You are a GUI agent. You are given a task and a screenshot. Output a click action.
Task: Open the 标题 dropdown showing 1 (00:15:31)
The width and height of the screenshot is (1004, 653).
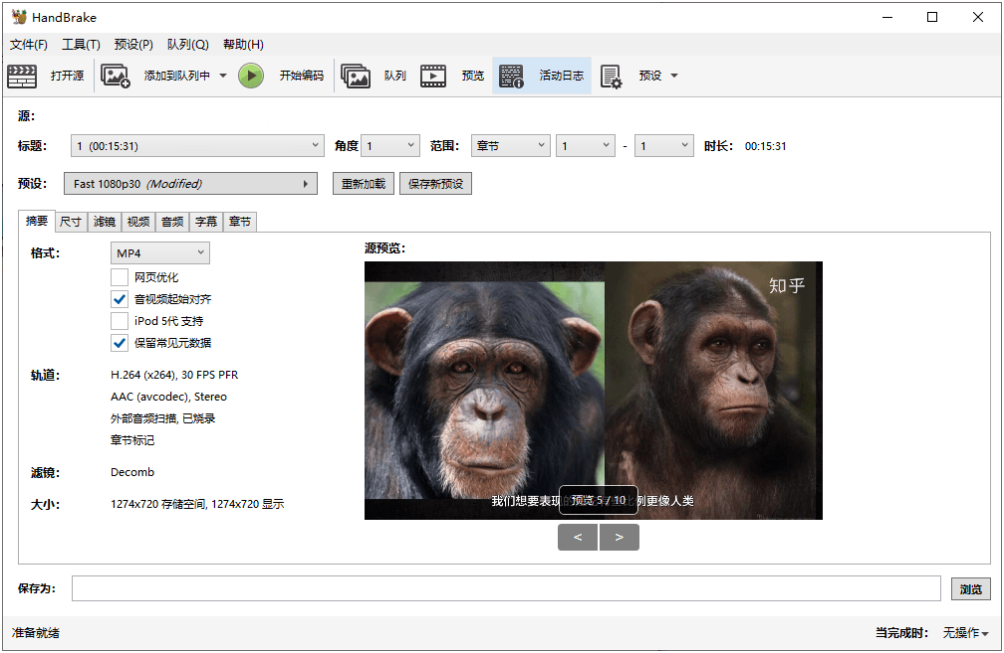pyautogui.click(x=197, y=146)
